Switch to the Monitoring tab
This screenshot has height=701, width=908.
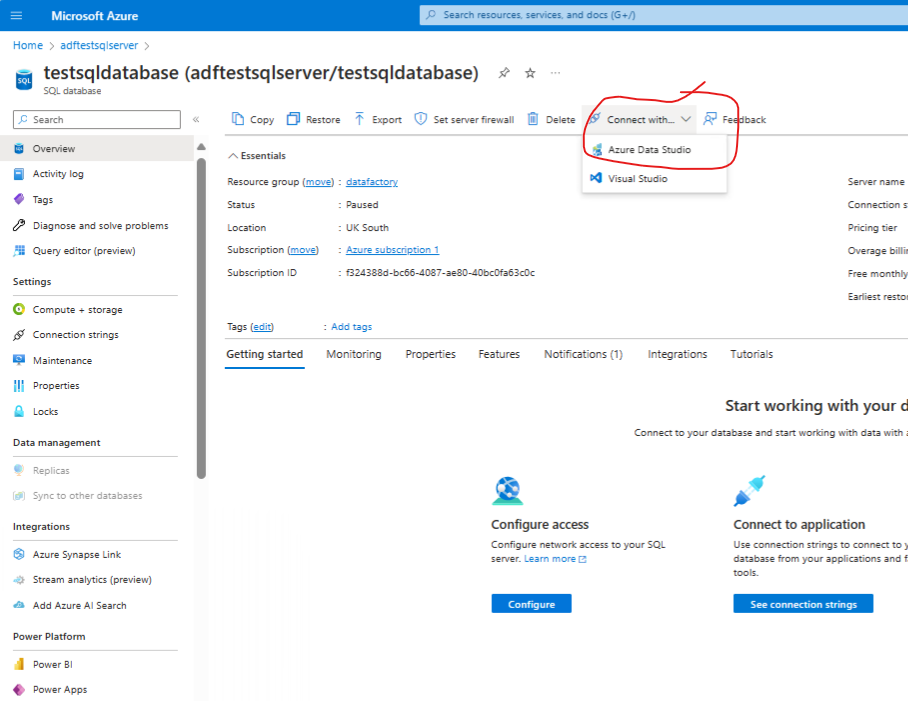click(354, 354)
